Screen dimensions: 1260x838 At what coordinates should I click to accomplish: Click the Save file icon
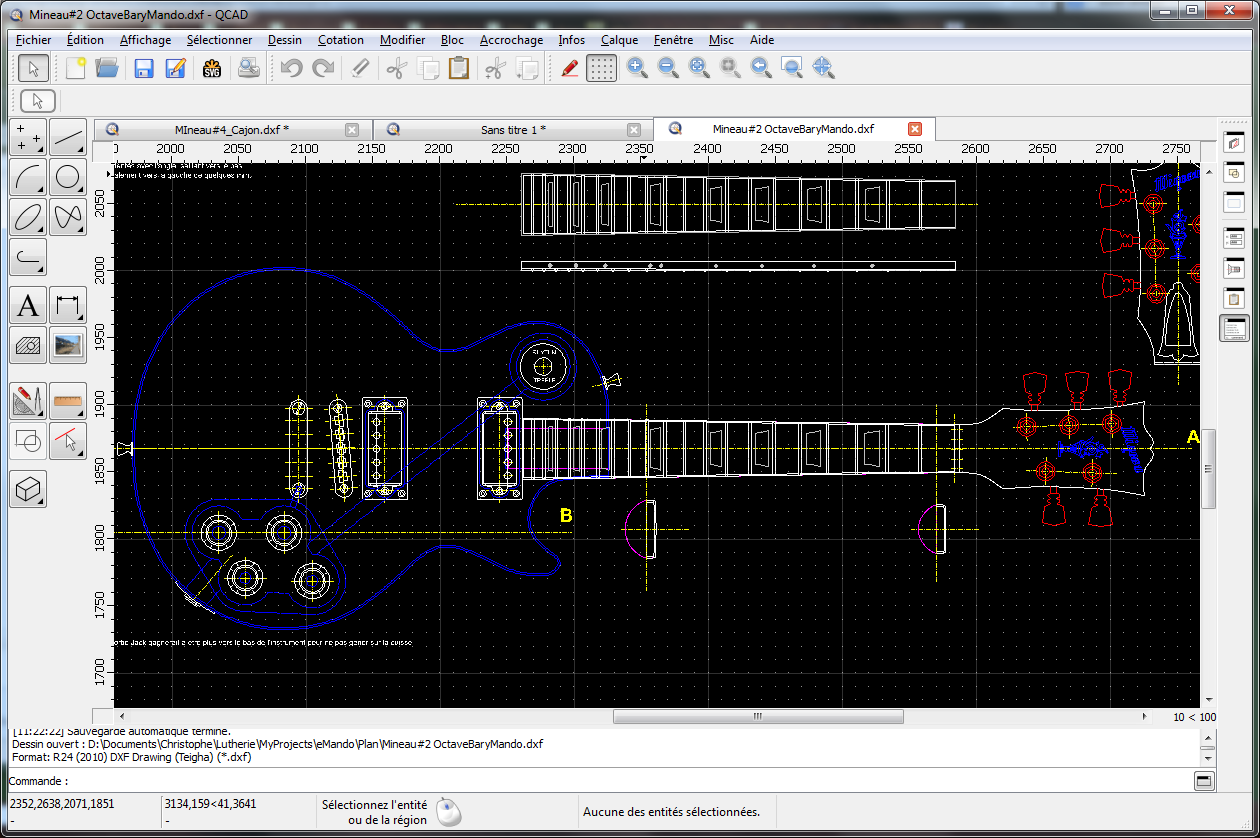144,68
